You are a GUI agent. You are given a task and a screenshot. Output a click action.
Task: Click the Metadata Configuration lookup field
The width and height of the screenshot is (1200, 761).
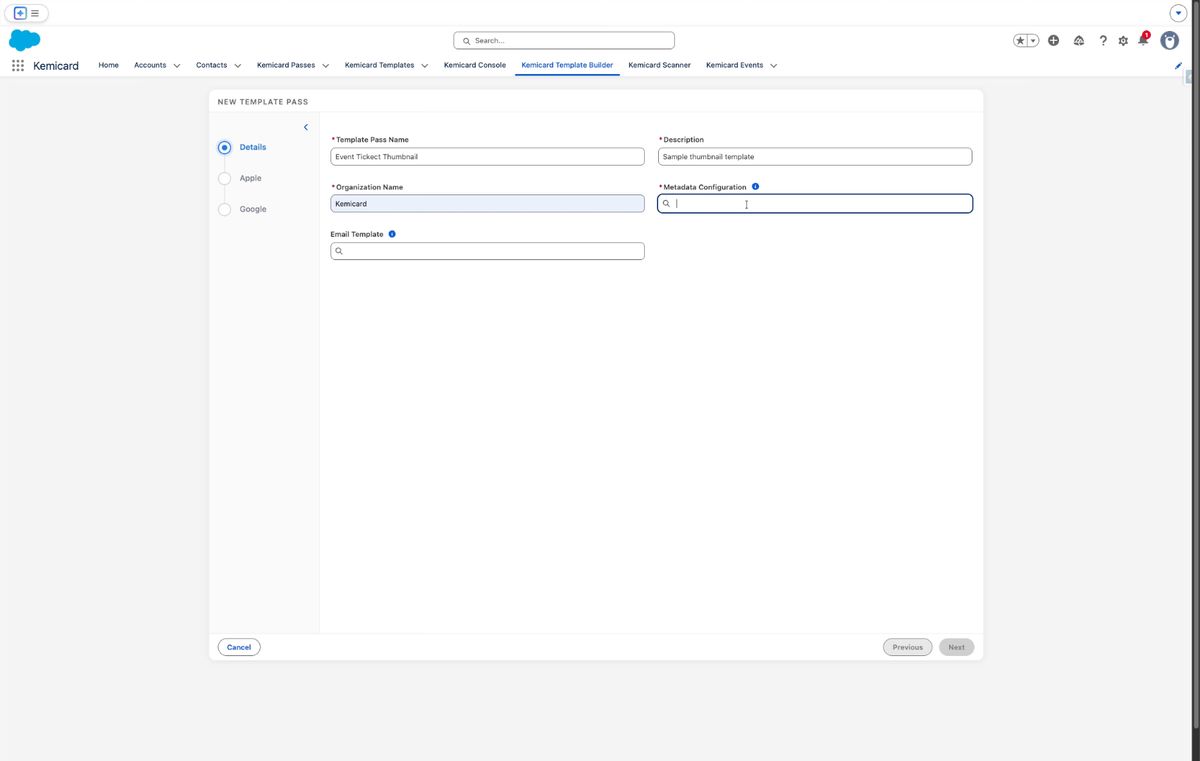[x=815, y=203]
